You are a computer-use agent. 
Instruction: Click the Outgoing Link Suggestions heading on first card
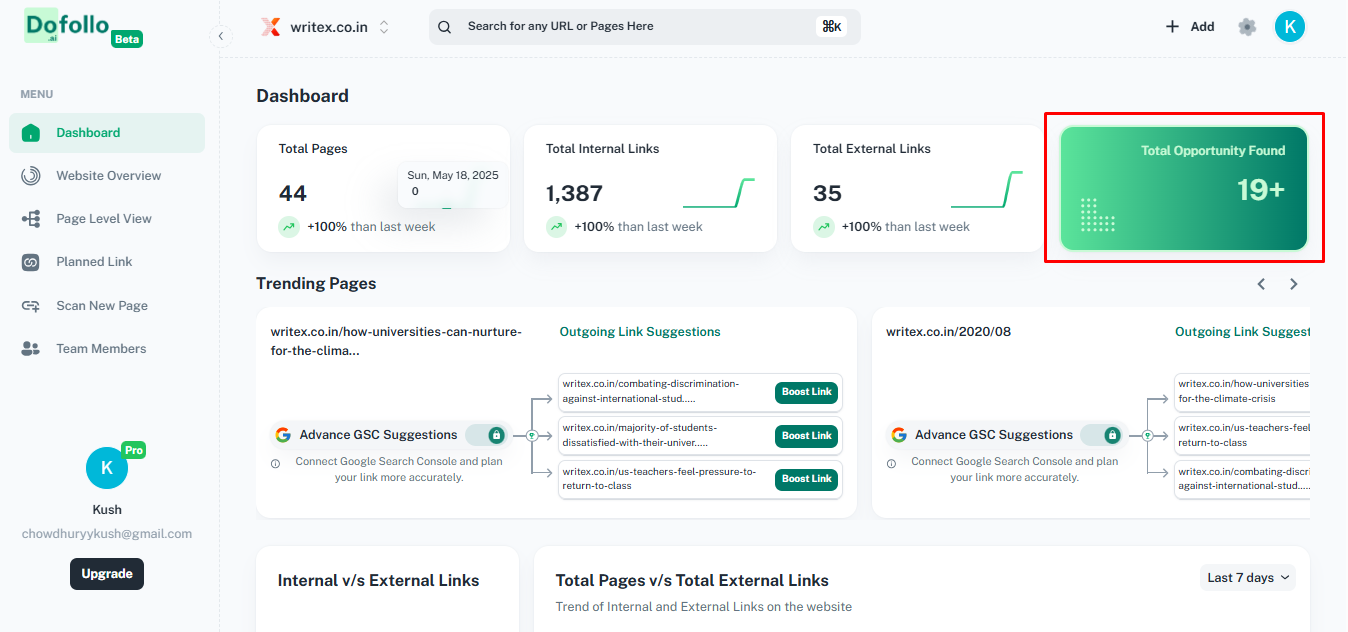[640, 332]
